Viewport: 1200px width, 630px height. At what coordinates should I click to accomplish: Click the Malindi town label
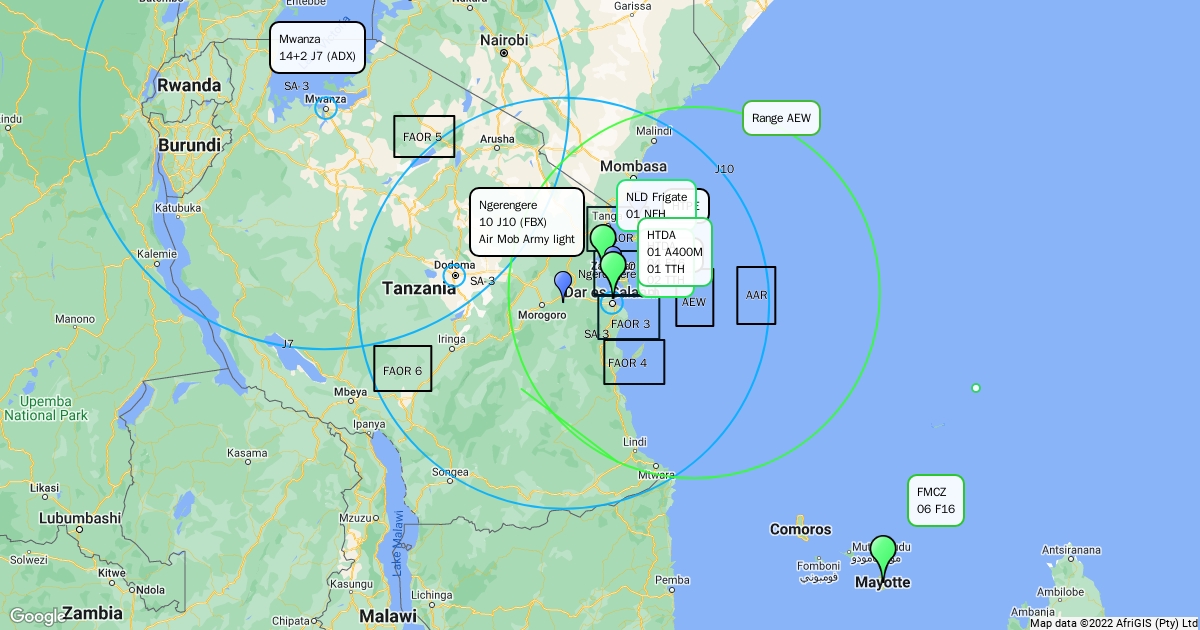[x=654, y=132]
